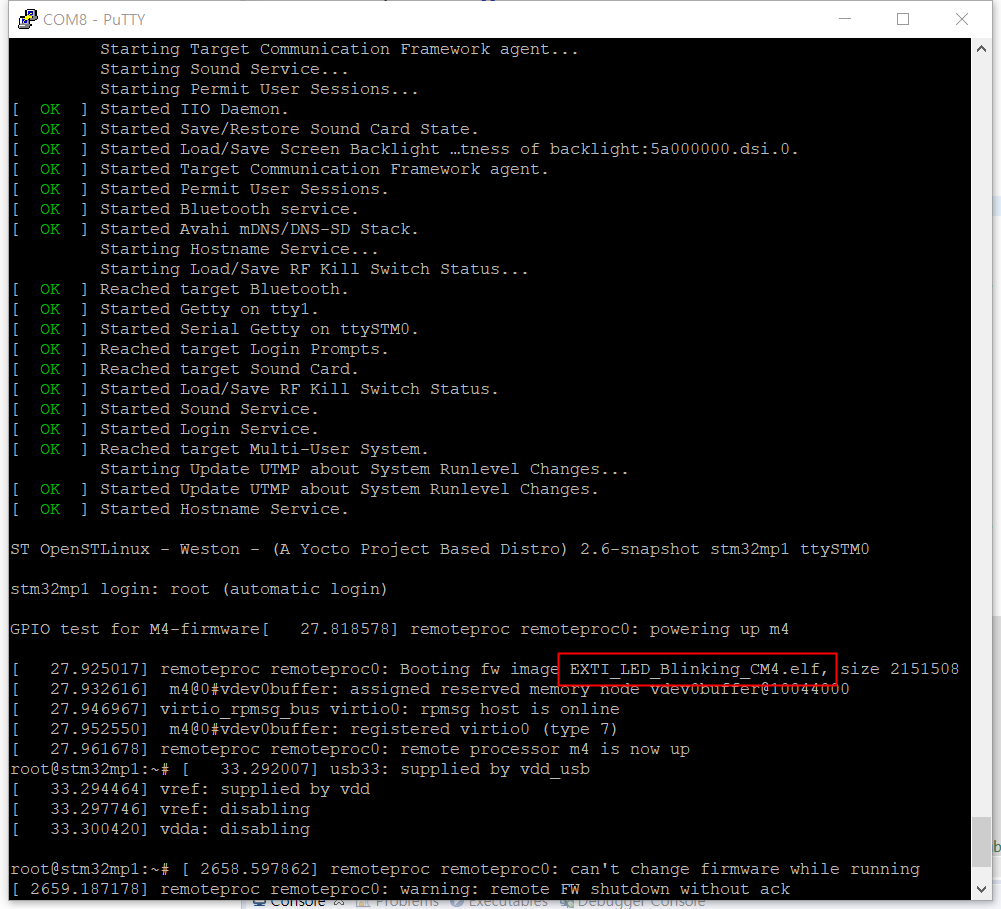The image size is (1001, 909).
Task: Click 'Started Serial Getty on ttySTM0.' line
Action: [215, 329]
